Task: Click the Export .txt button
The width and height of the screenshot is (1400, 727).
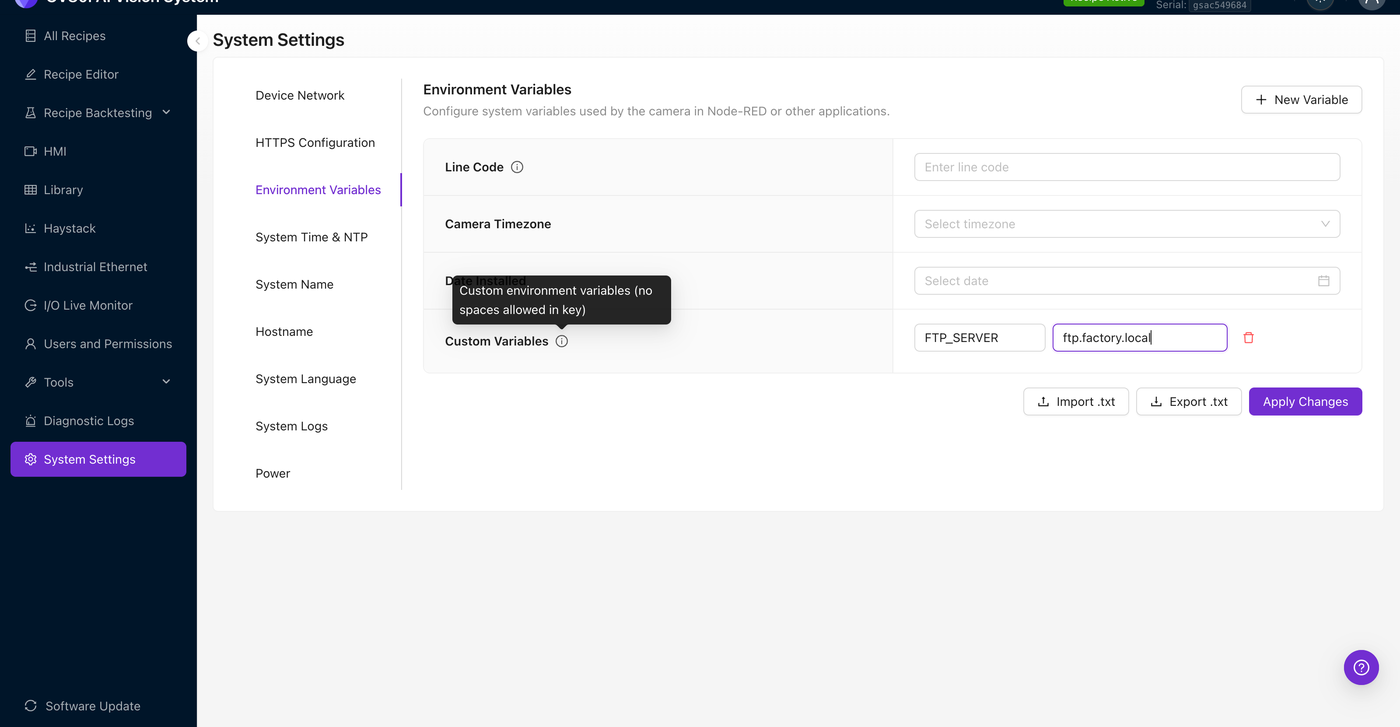Action: [x=1189, y=402]
